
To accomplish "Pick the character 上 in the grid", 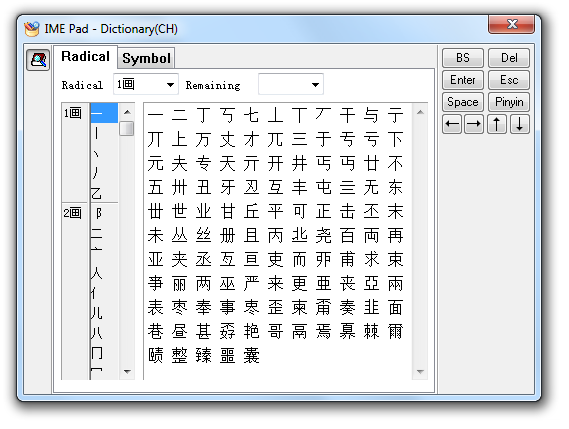I will (180, 140).
